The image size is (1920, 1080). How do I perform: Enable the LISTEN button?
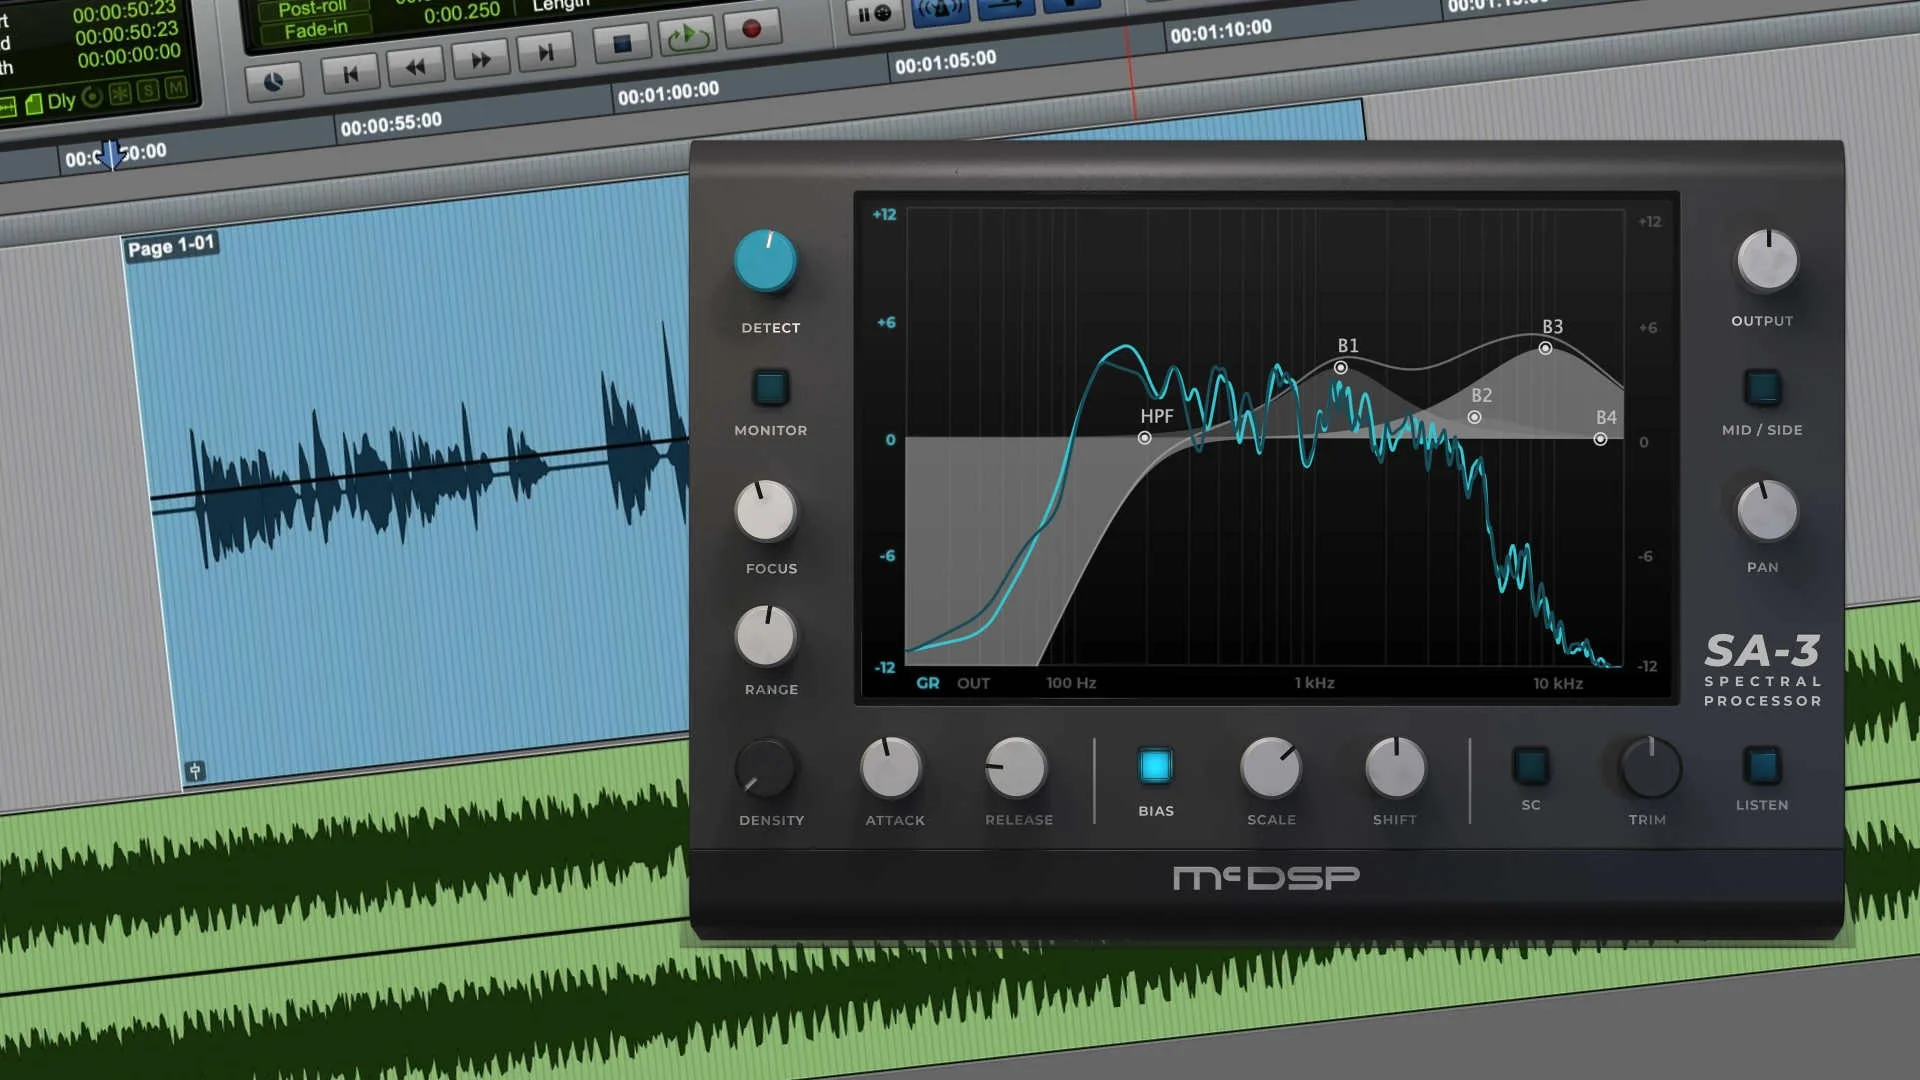point(1761,766)
